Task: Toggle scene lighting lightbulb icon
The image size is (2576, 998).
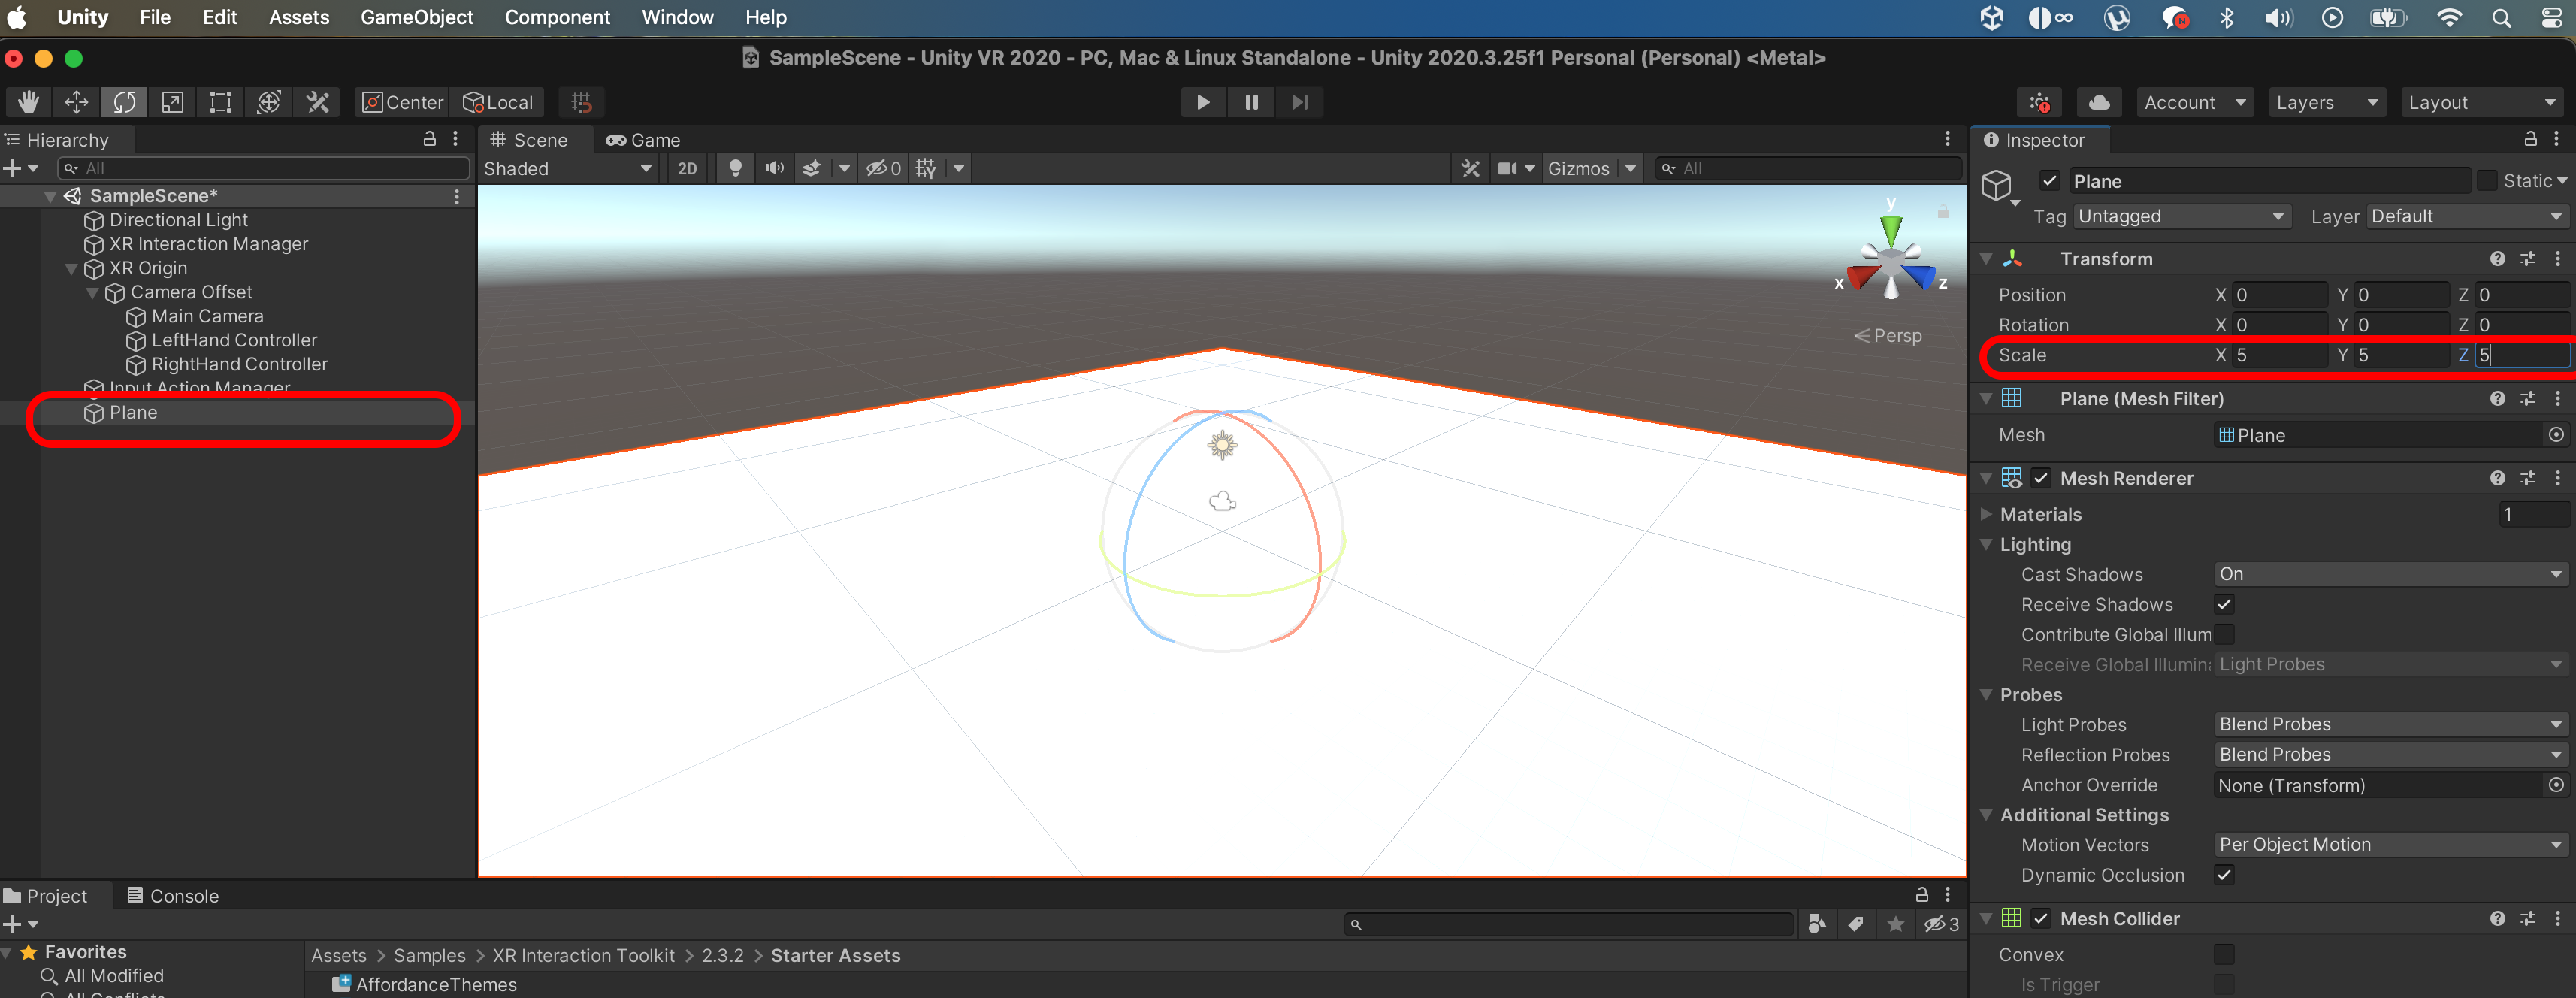Action: pyautogui.click(x=735, y=168)
